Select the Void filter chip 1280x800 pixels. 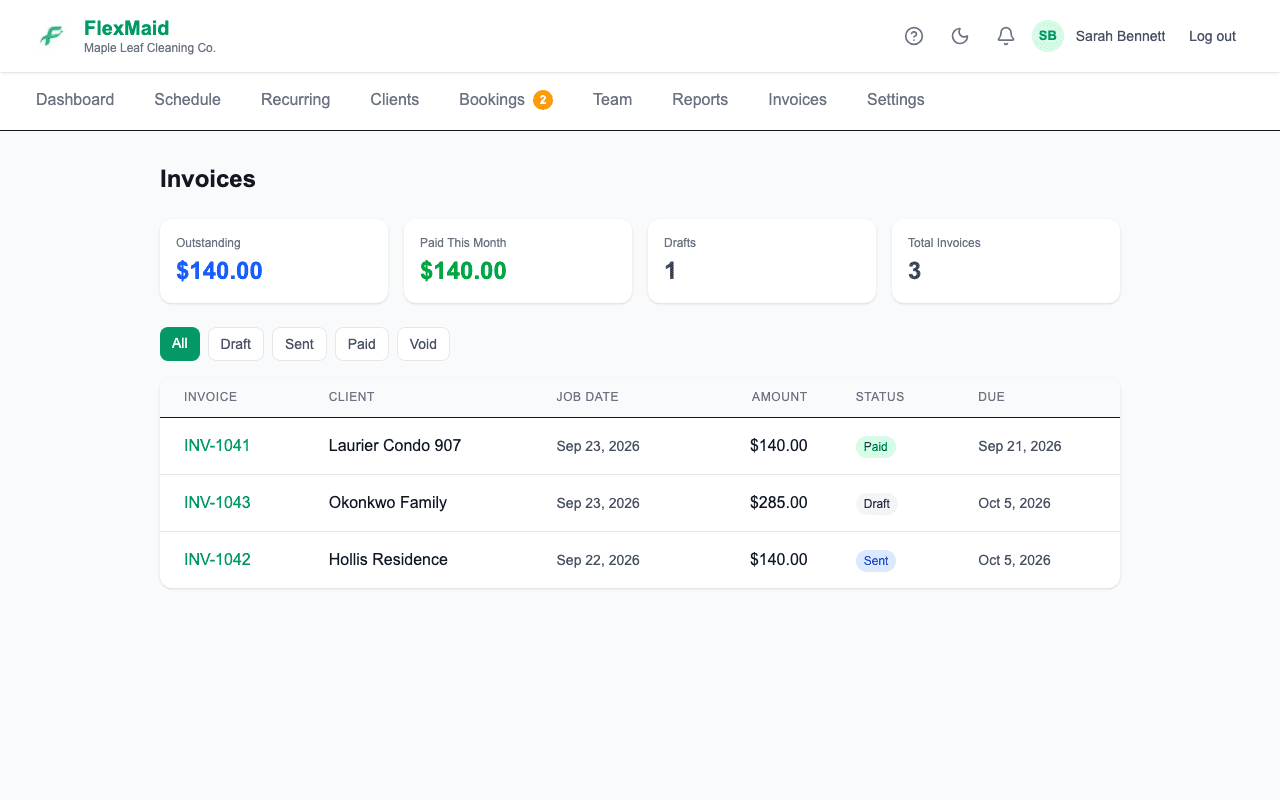point(423,344)
